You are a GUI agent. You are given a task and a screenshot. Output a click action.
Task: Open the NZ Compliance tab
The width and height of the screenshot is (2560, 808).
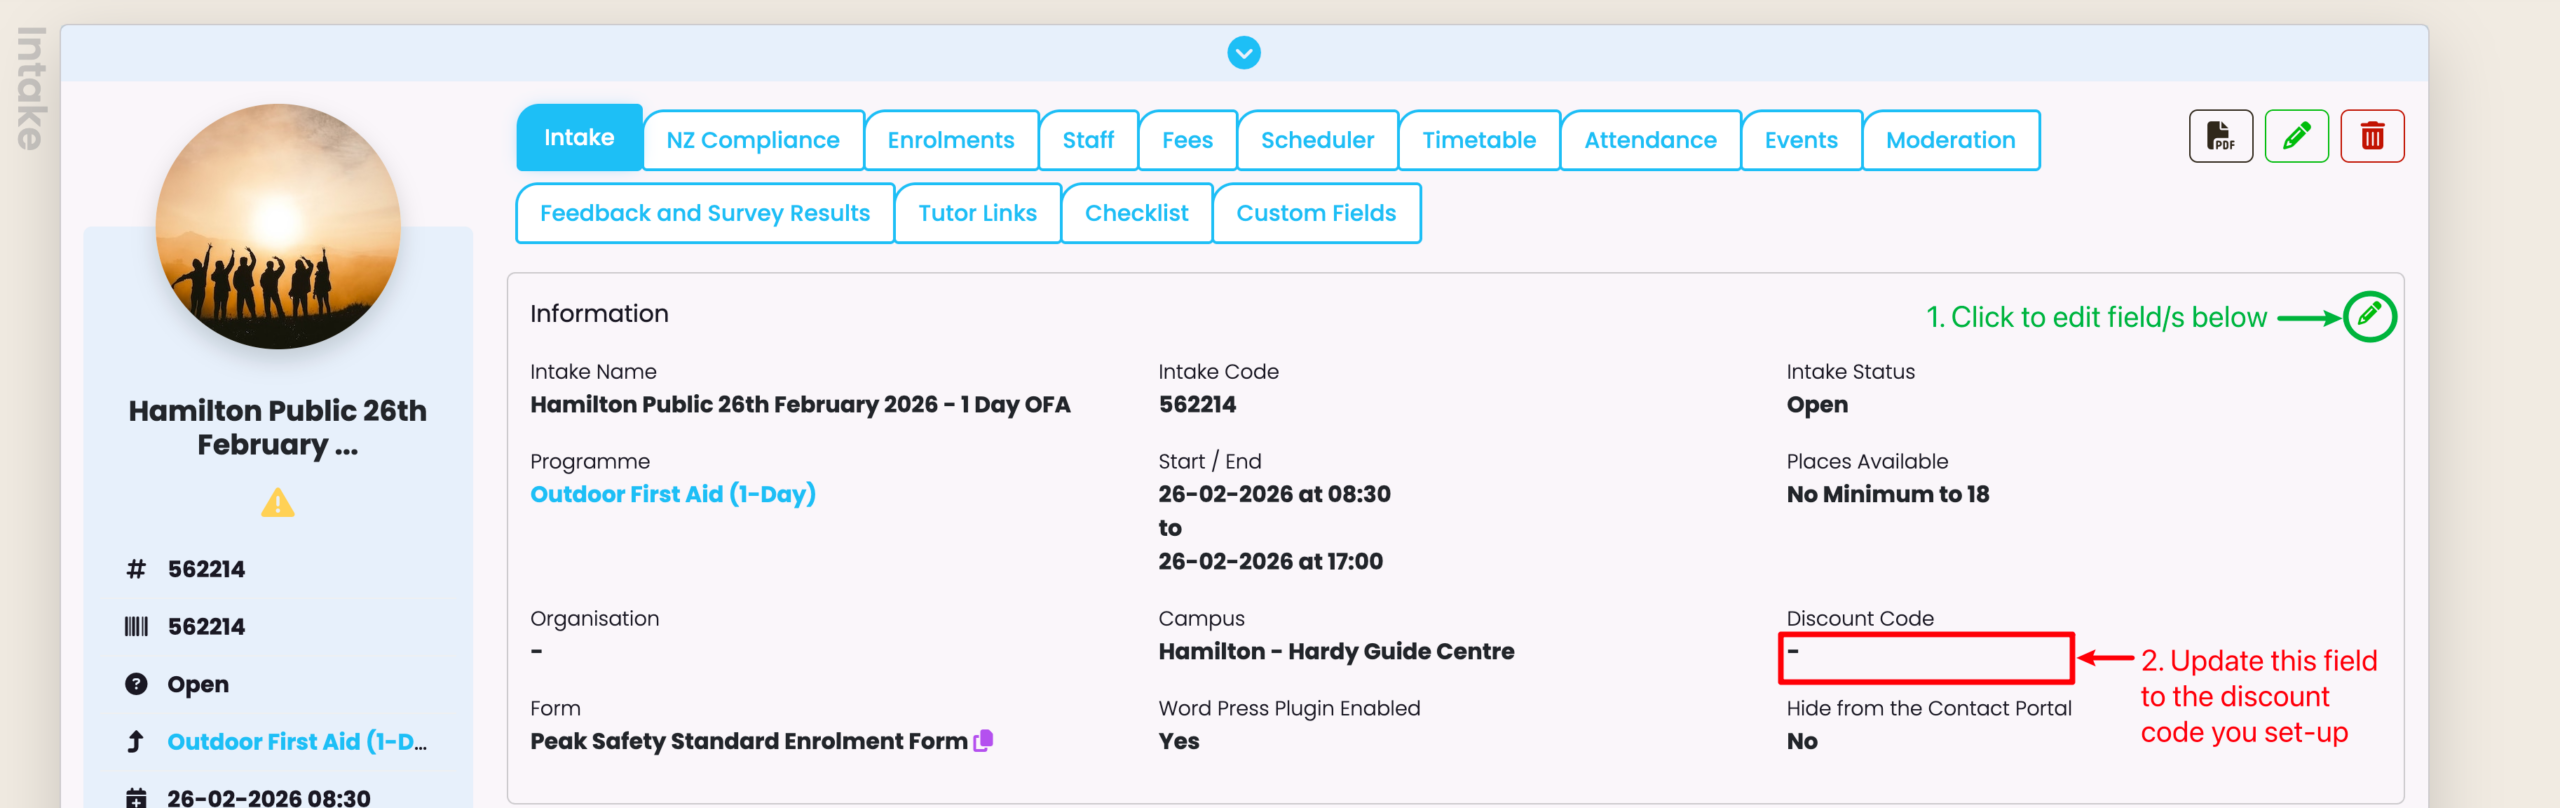pos(753,141)
